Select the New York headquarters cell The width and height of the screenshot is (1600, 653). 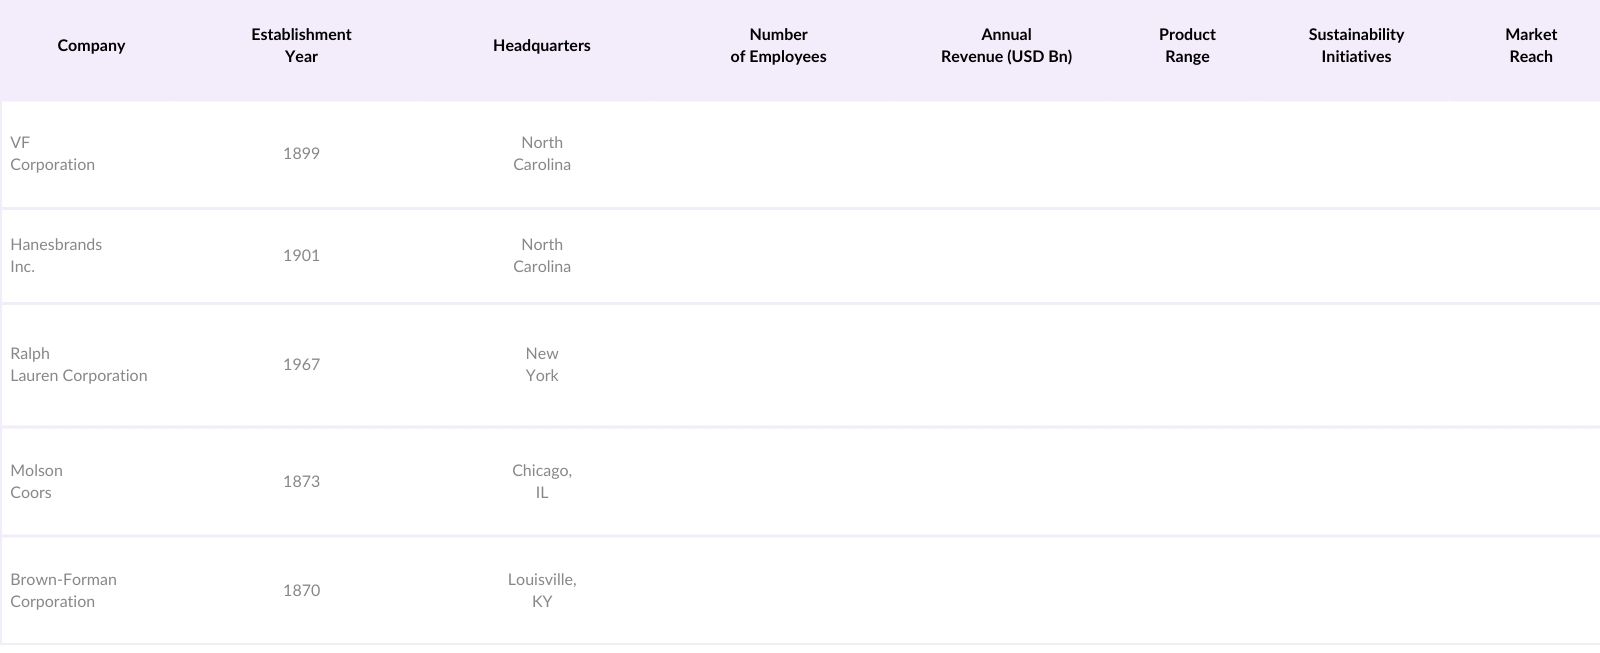(542, 365)
